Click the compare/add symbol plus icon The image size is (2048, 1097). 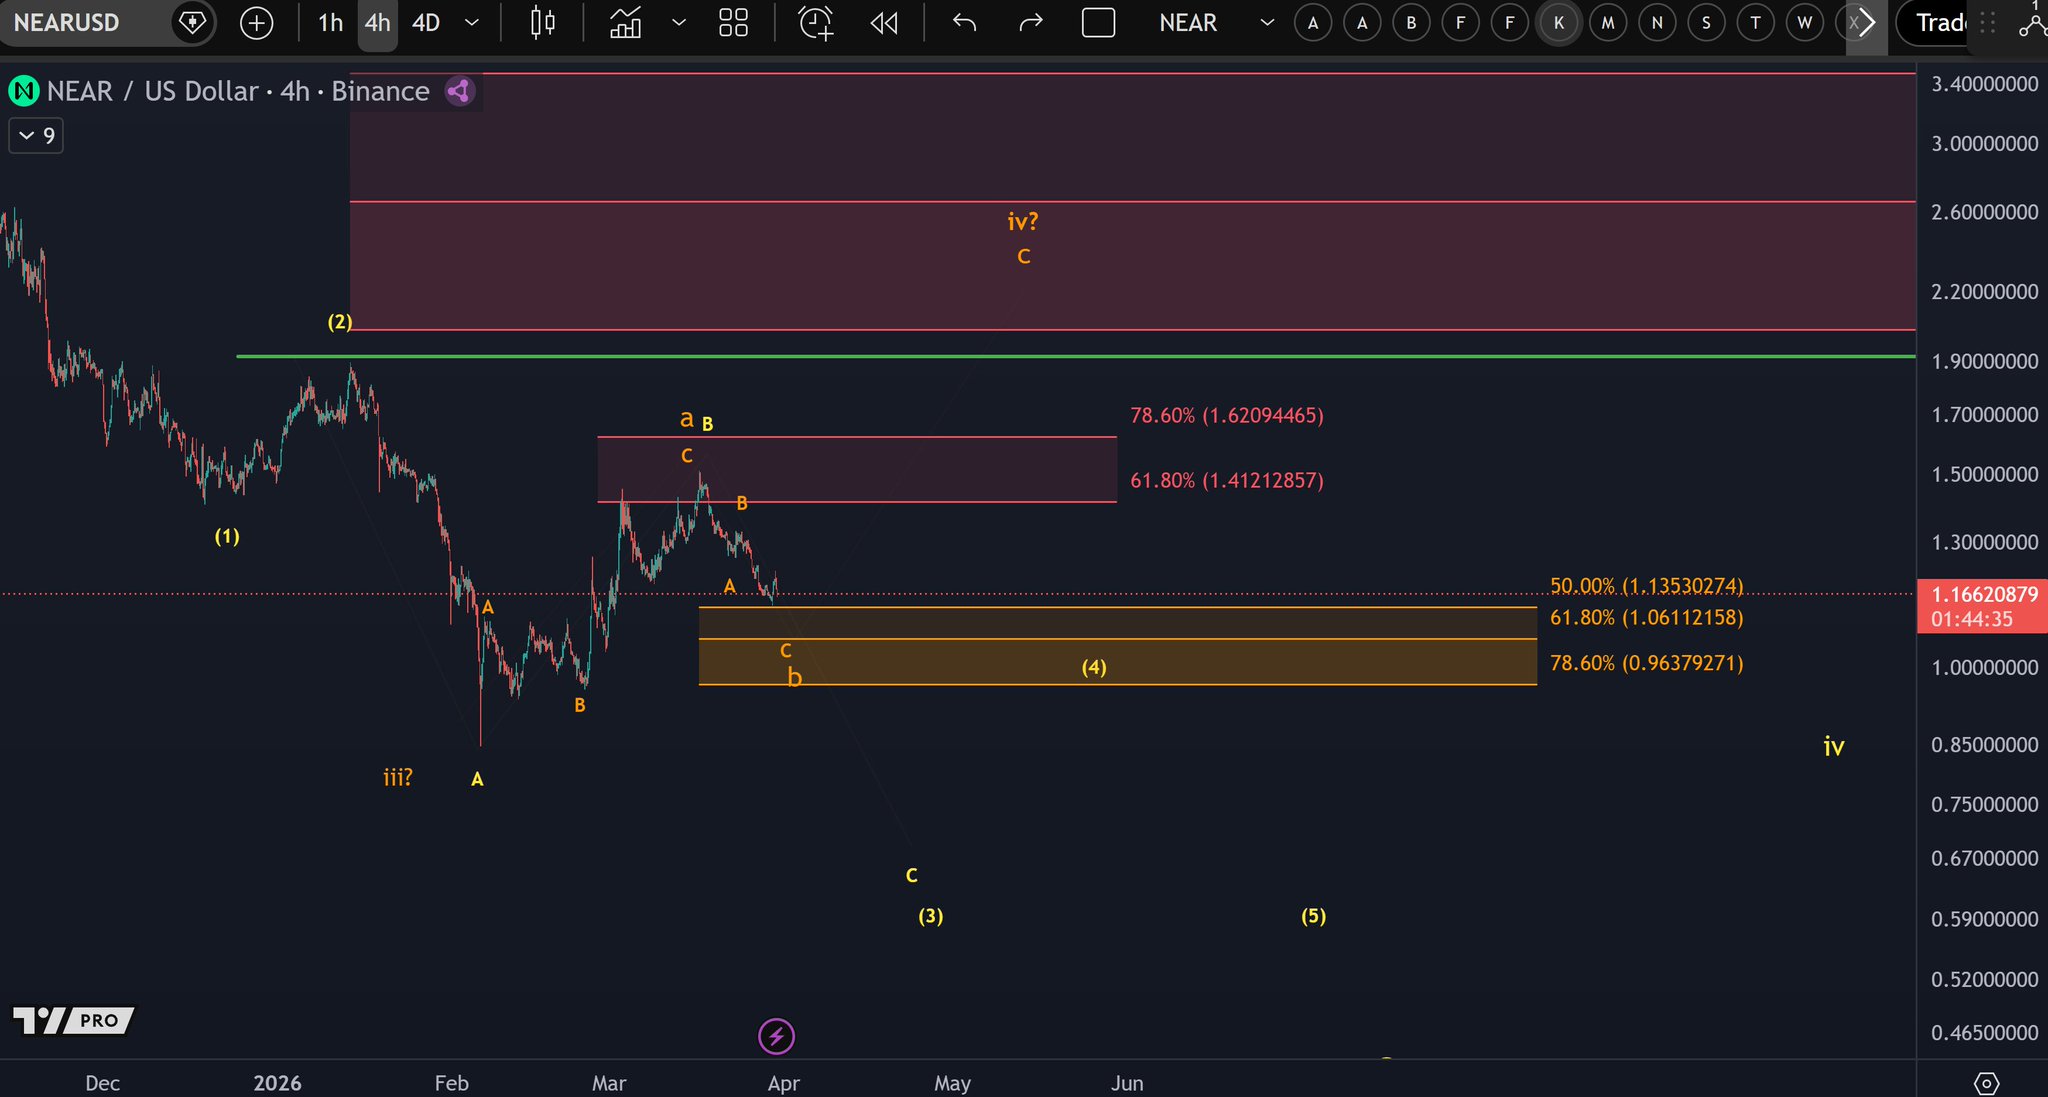(x=257, y=22)
